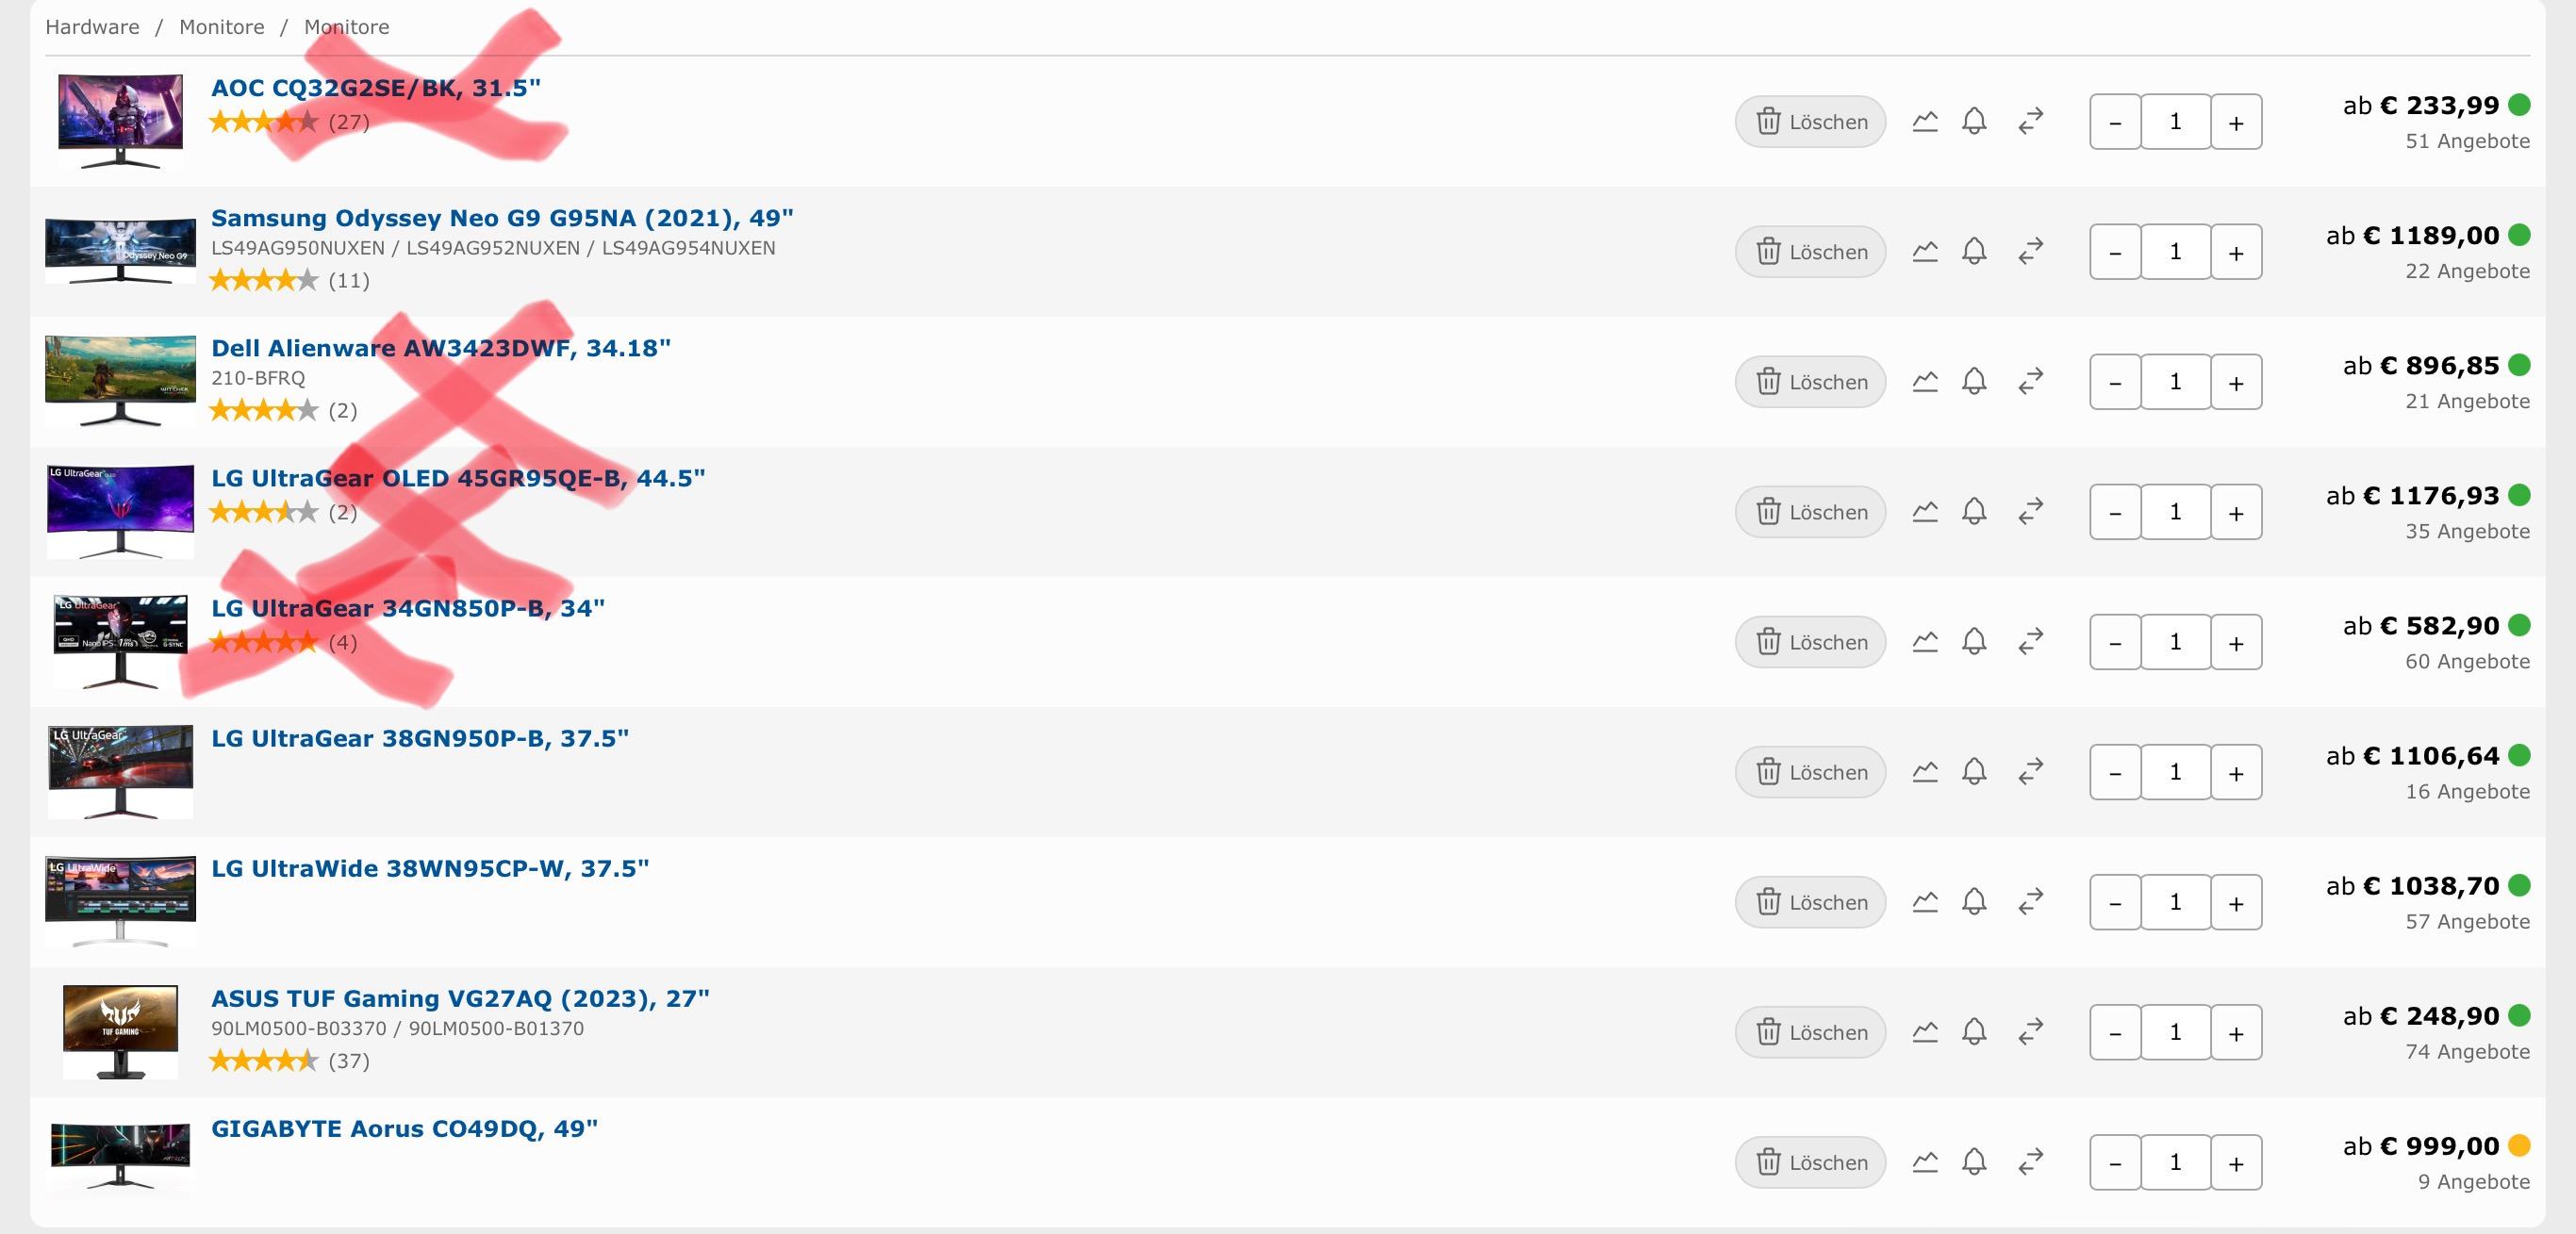Open the Dell Alienware AW3423DWF product link
Image resolution: width=2576 pixels, height=1234 pixels.
click(x=440, y=348)
